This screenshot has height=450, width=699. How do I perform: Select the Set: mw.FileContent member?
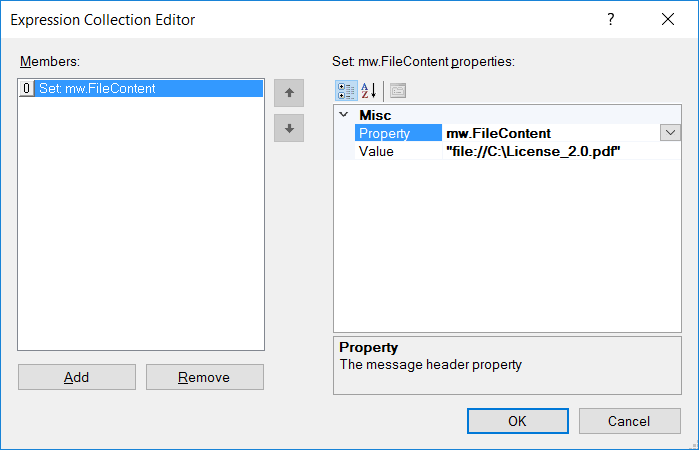(141, 88)
